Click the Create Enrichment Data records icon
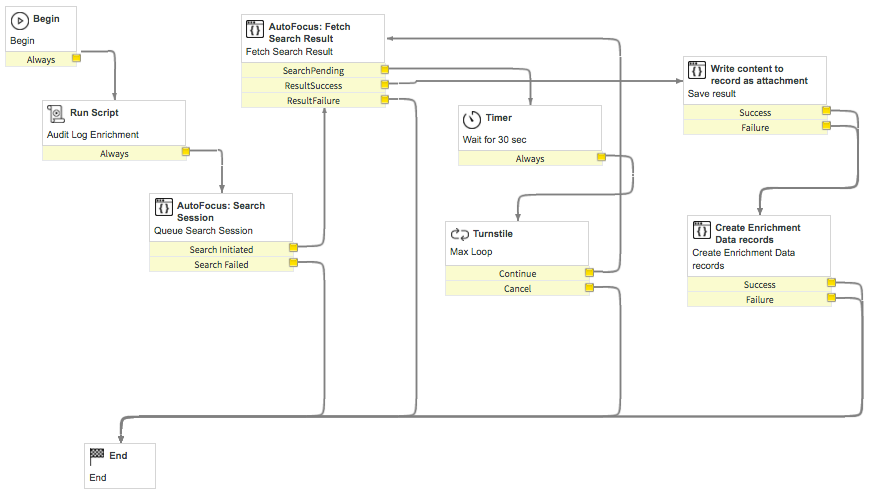 click(702, 230)
